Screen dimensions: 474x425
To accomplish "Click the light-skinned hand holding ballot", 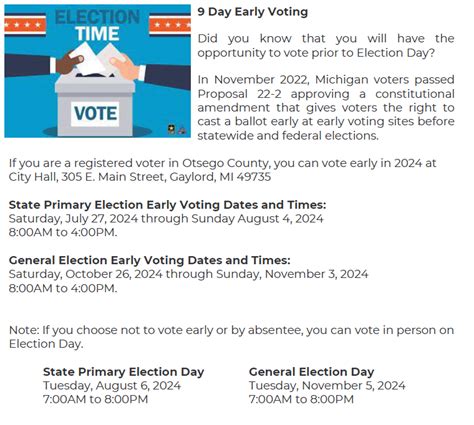I will (125, 66).
